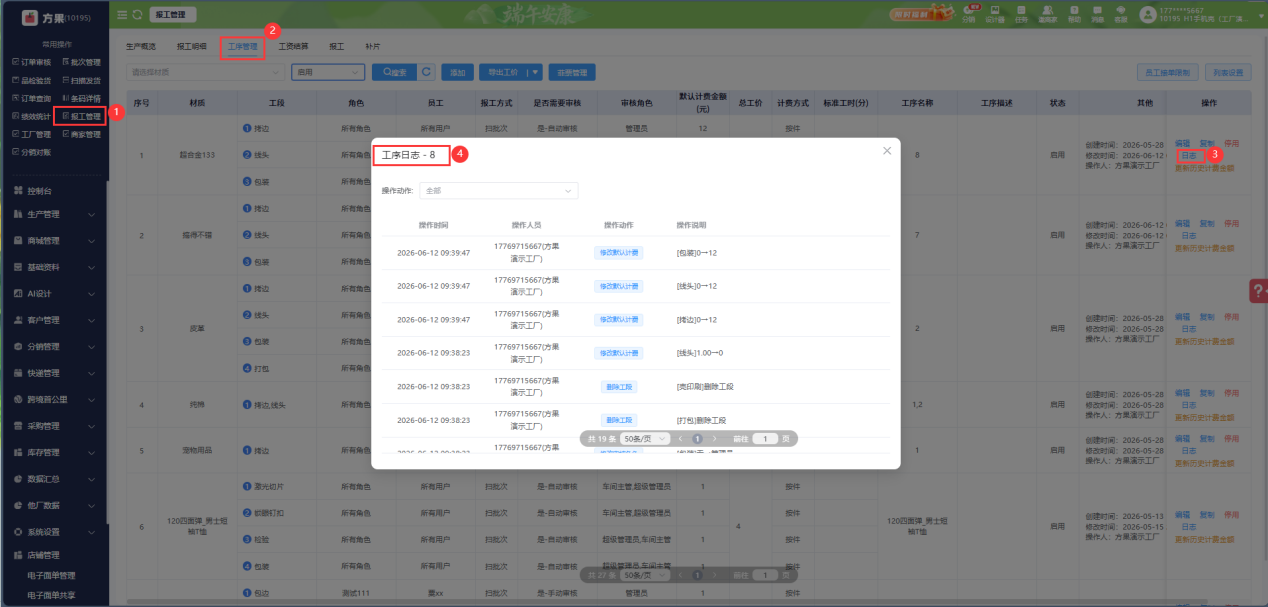Open the 客服 icon in the top bar
1268x607 pixels.
coord(1121,14)
